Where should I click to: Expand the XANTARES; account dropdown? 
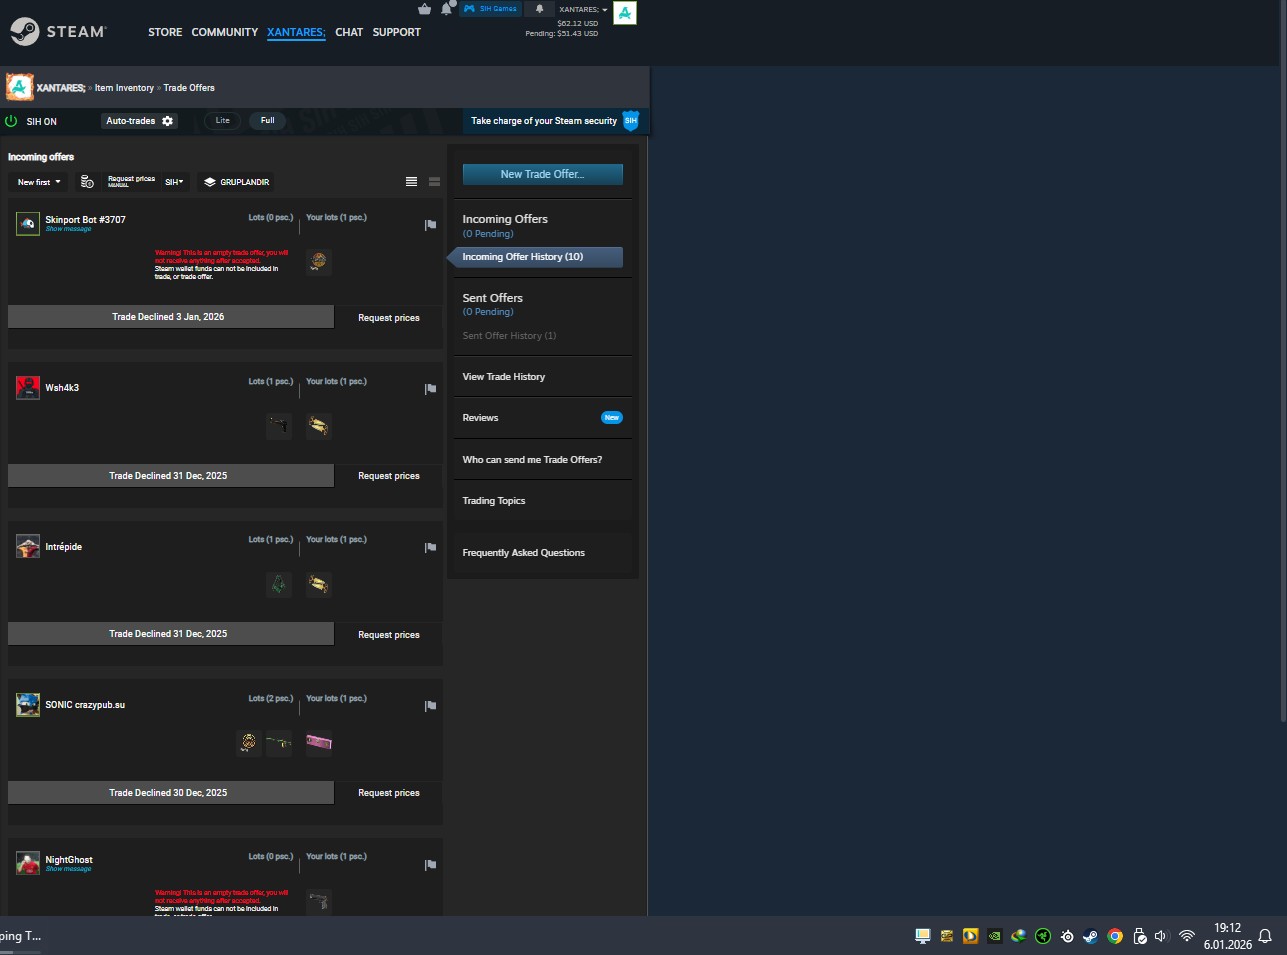point(583,10)
